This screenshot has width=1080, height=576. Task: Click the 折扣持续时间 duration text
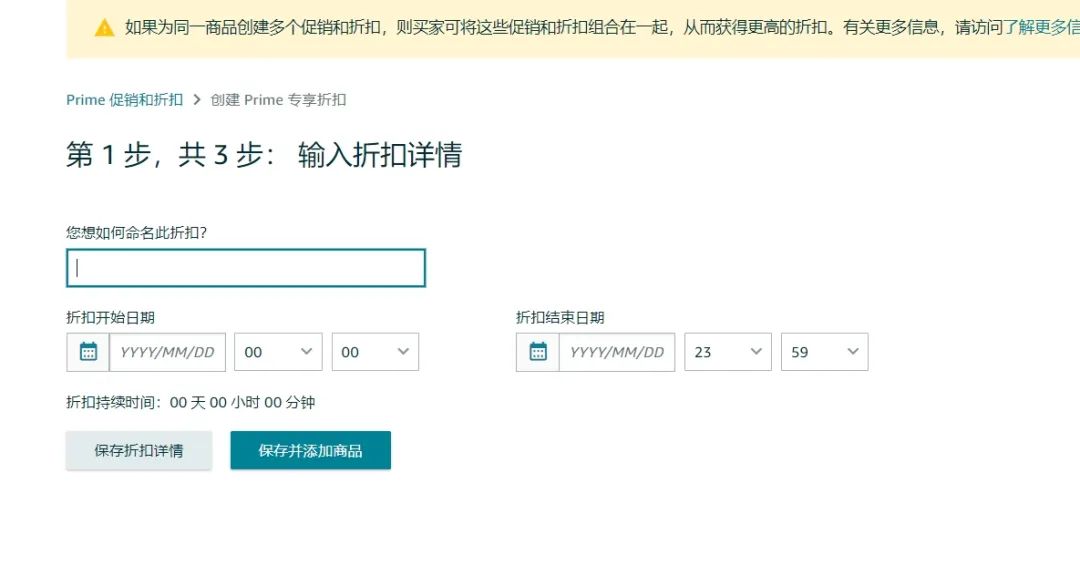tap(191, 402)
